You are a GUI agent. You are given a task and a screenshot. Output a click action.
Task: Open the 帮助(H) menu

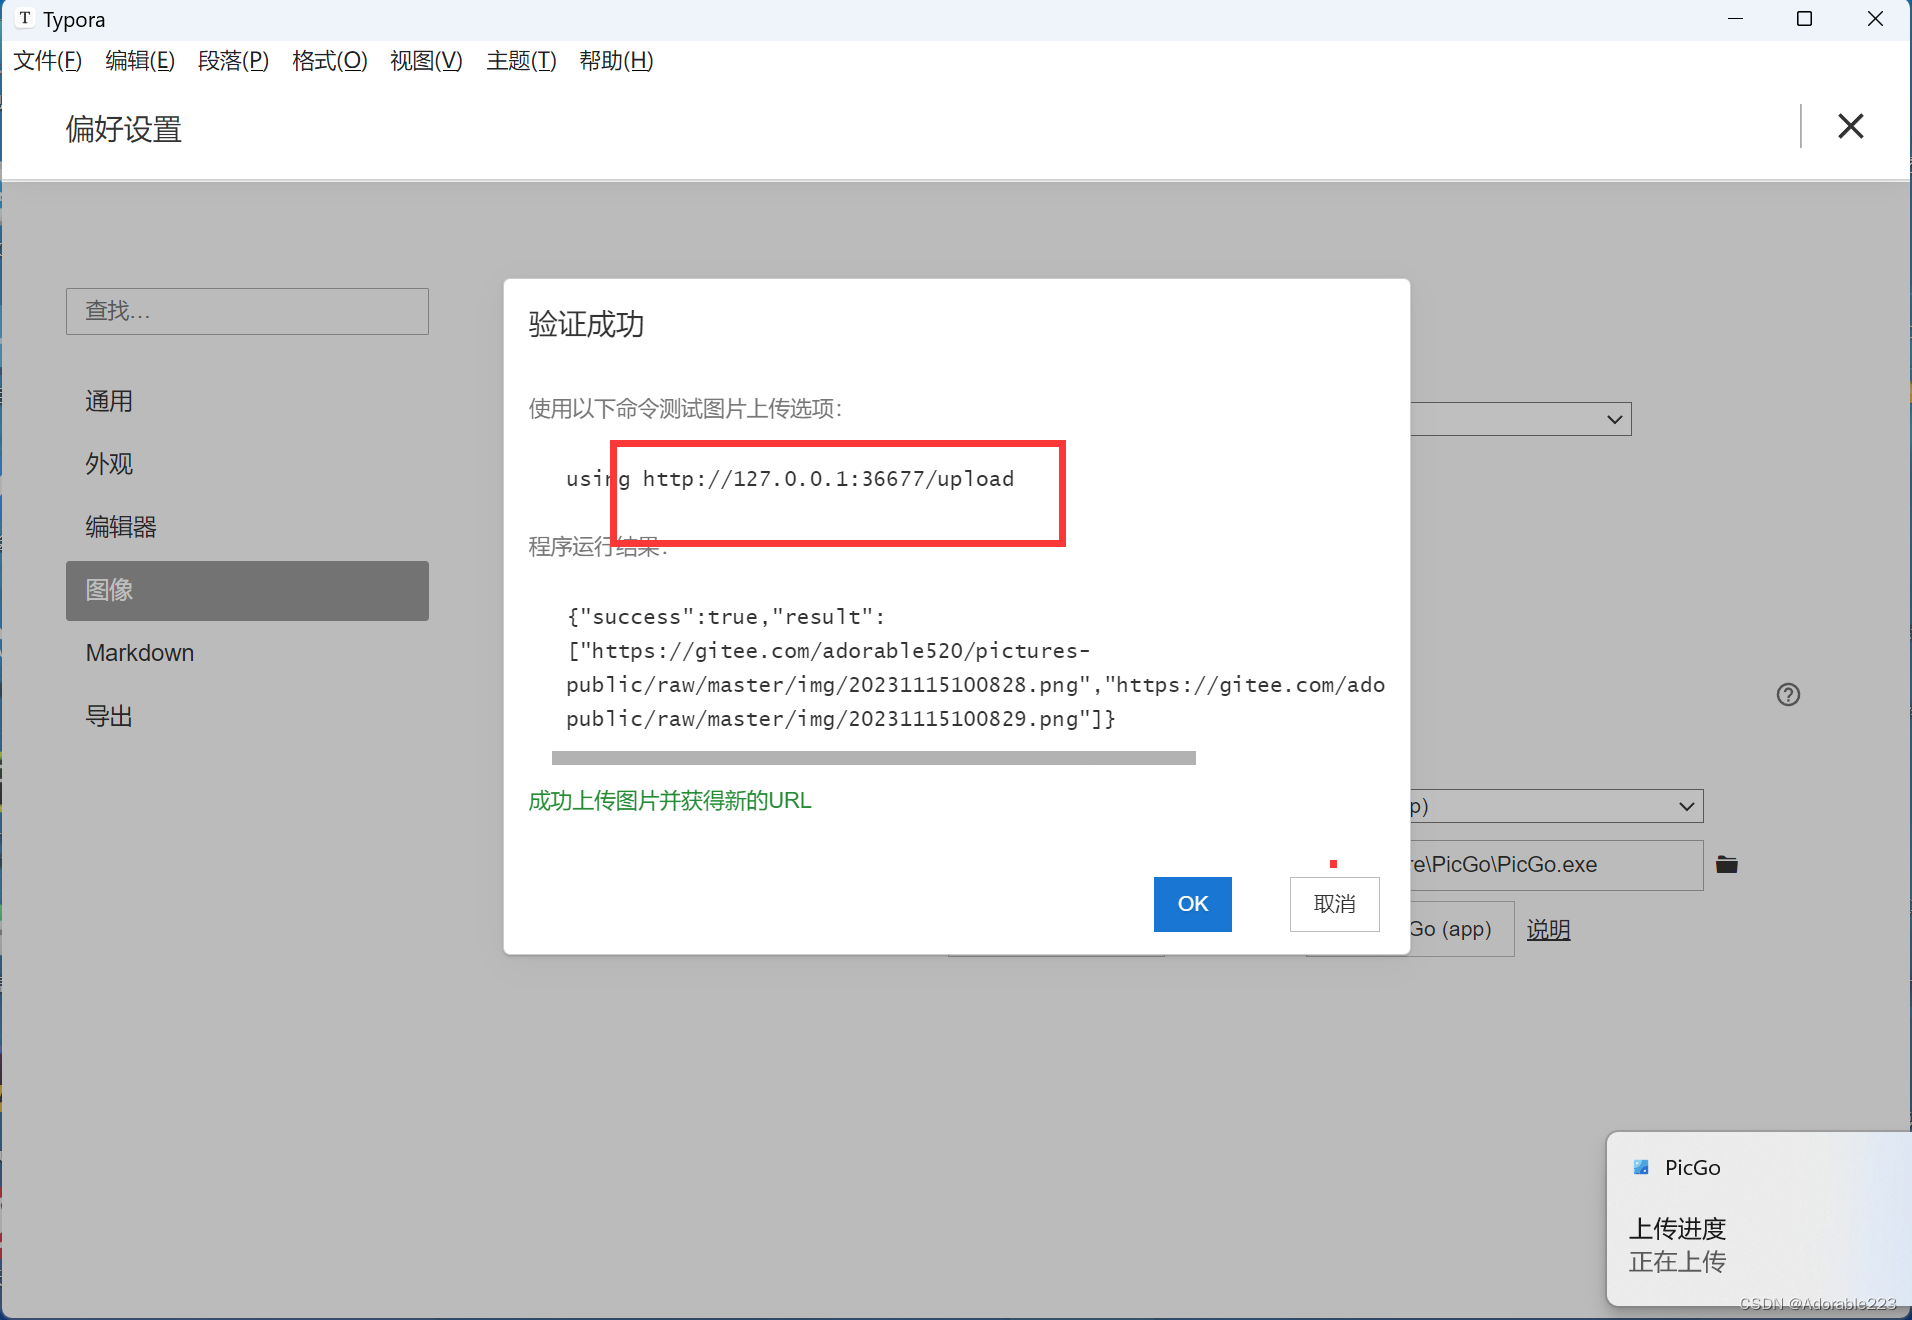coord(616,61)
